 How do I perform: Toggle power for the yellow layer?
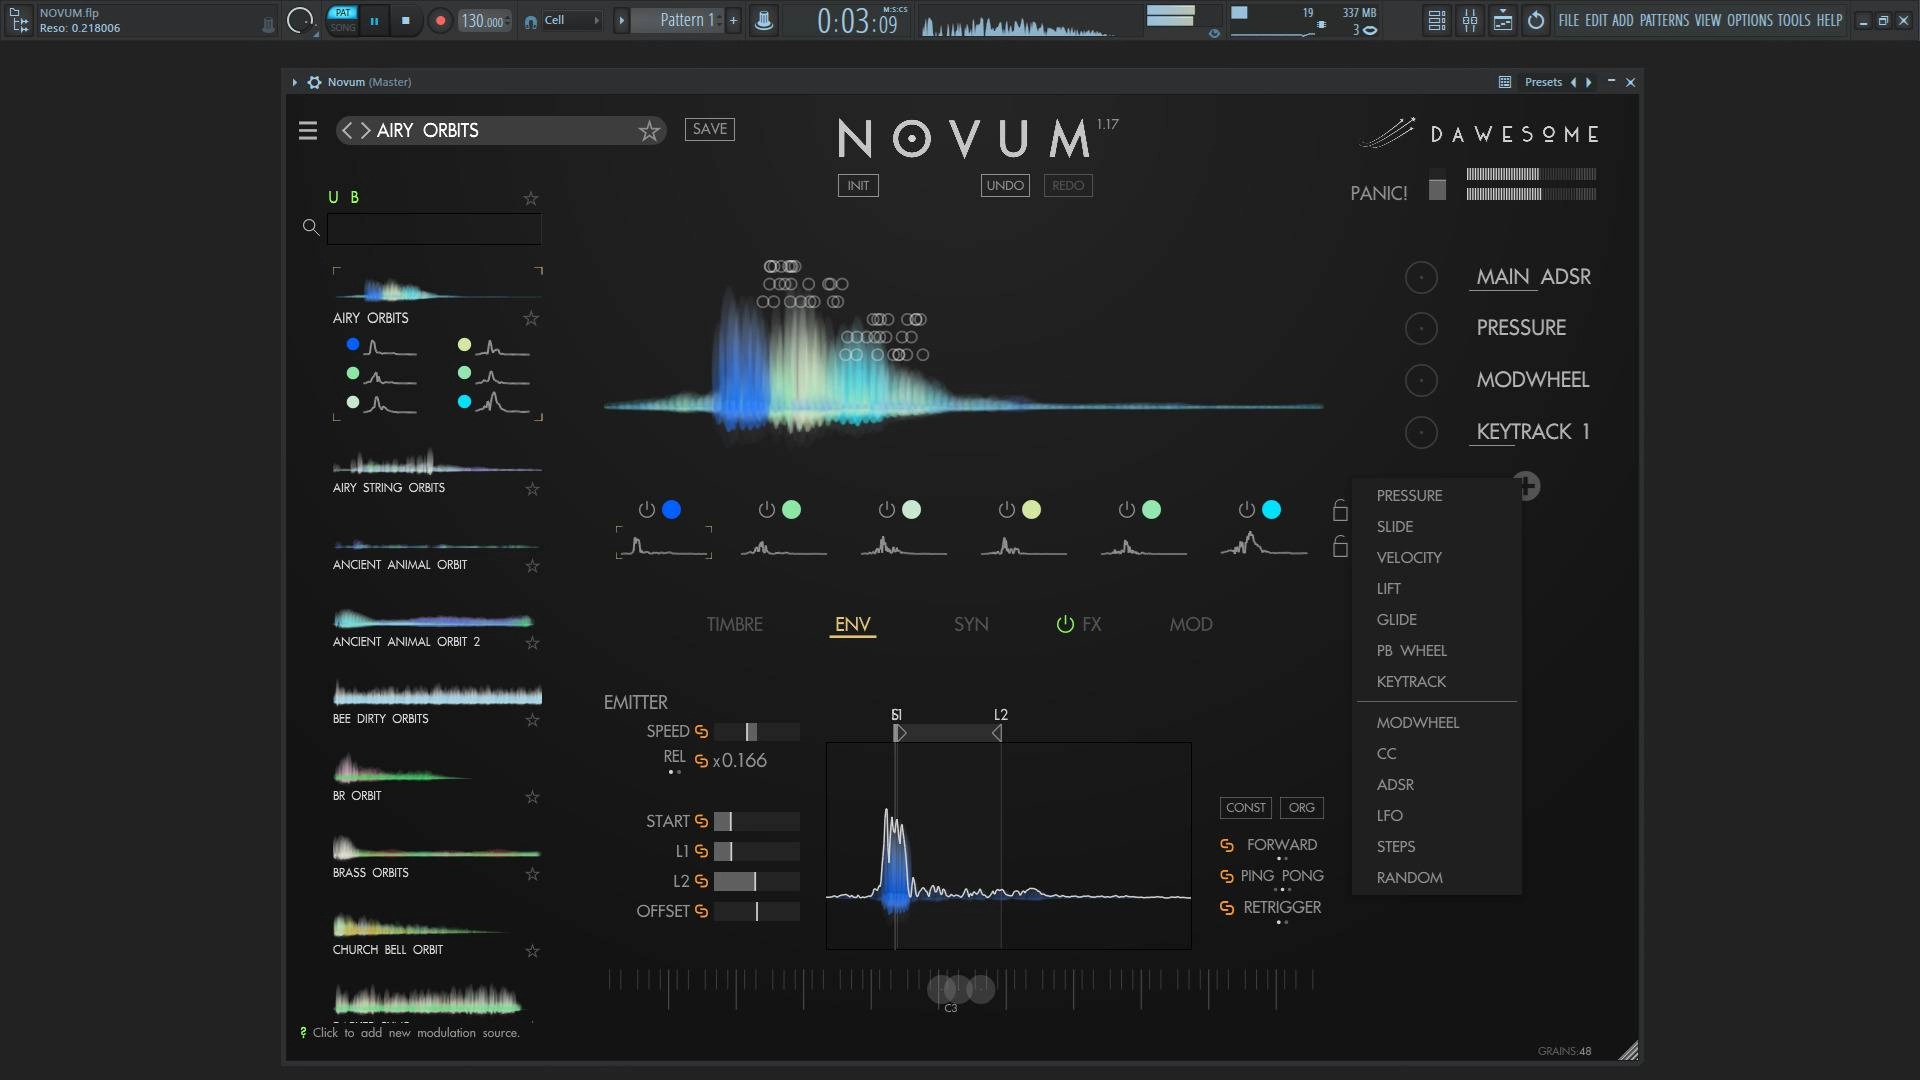[1007, 510]
